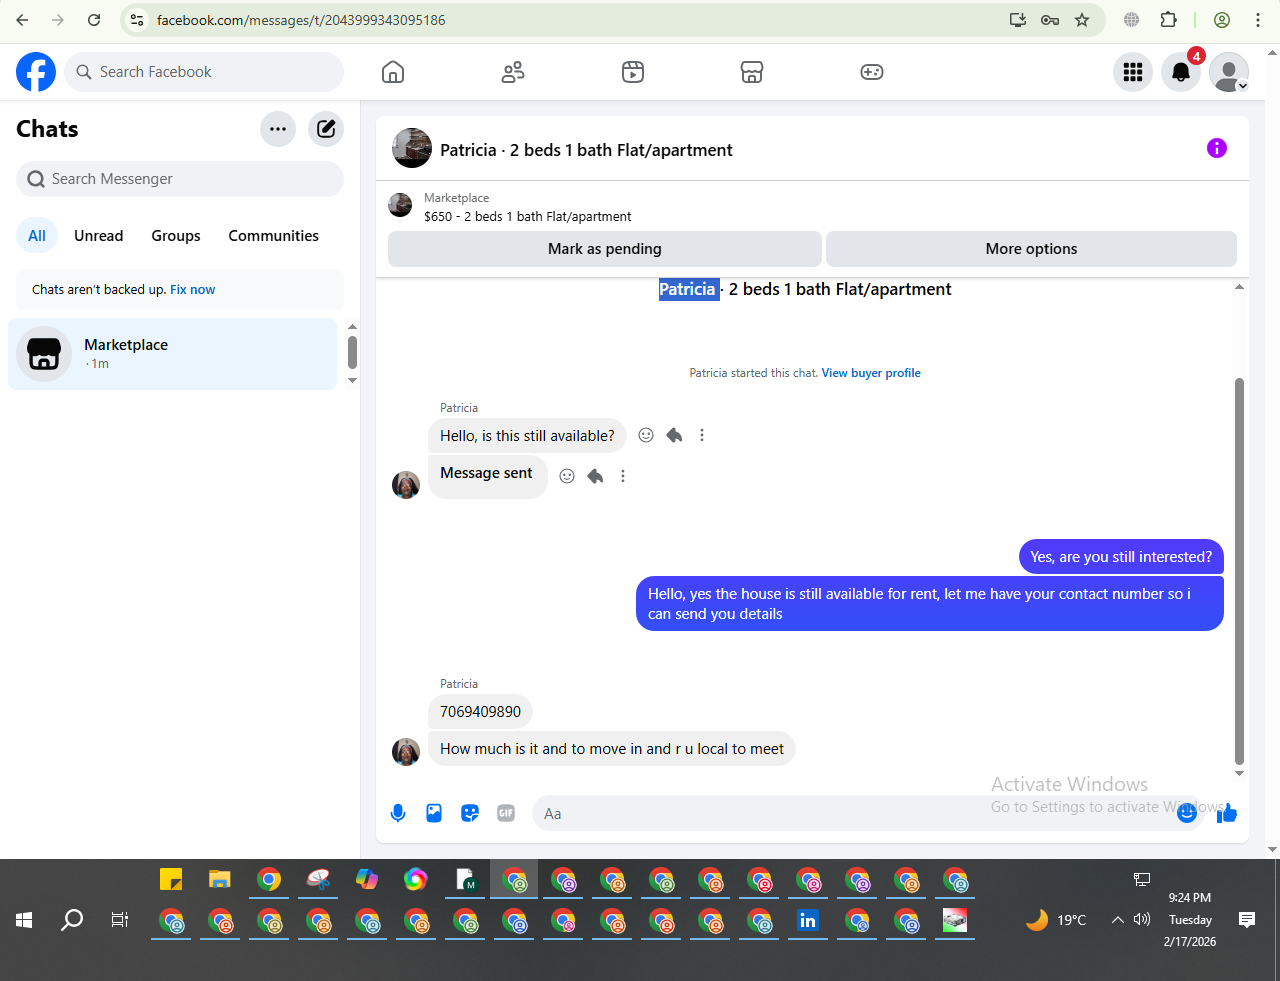
Task: Select the Groups chats filter
Action: pos(176,236)
